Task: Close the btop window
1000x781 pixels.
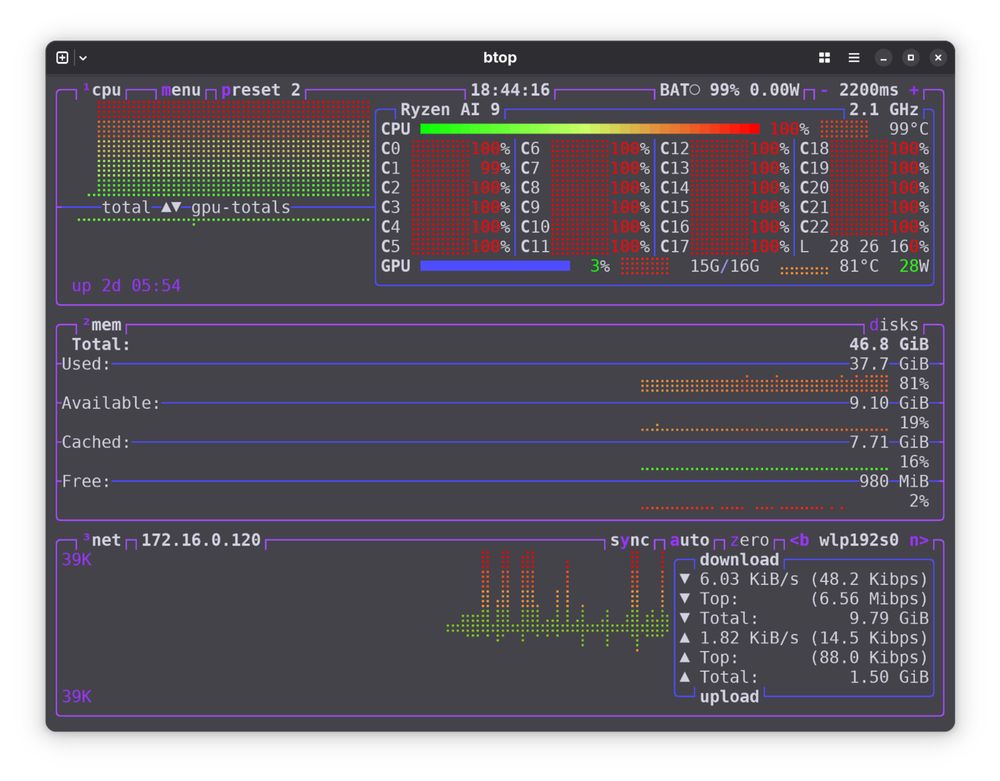Action: click(938, 58)
